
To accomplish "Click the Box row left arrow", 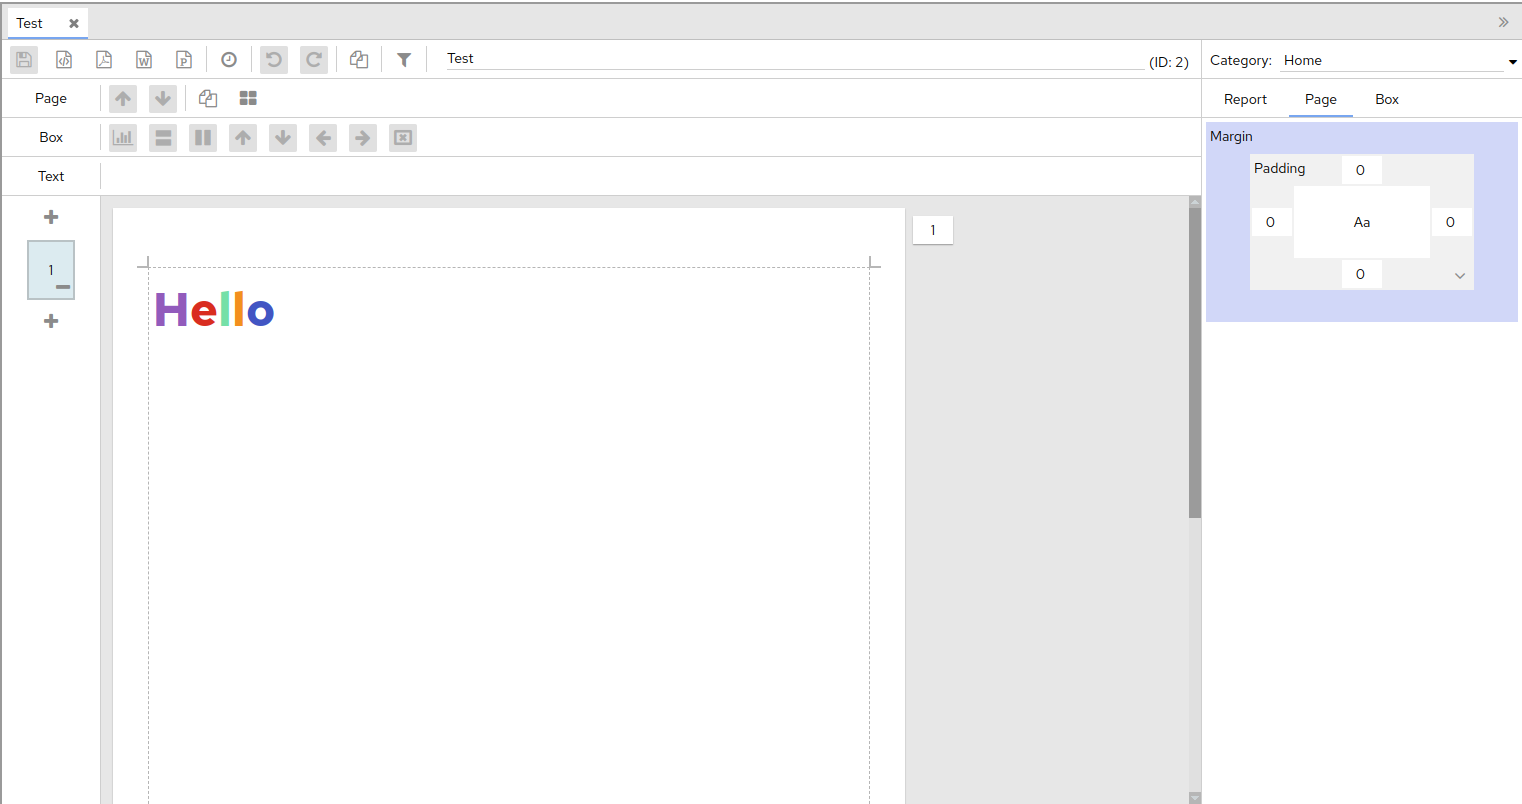I will coord(323,137).
